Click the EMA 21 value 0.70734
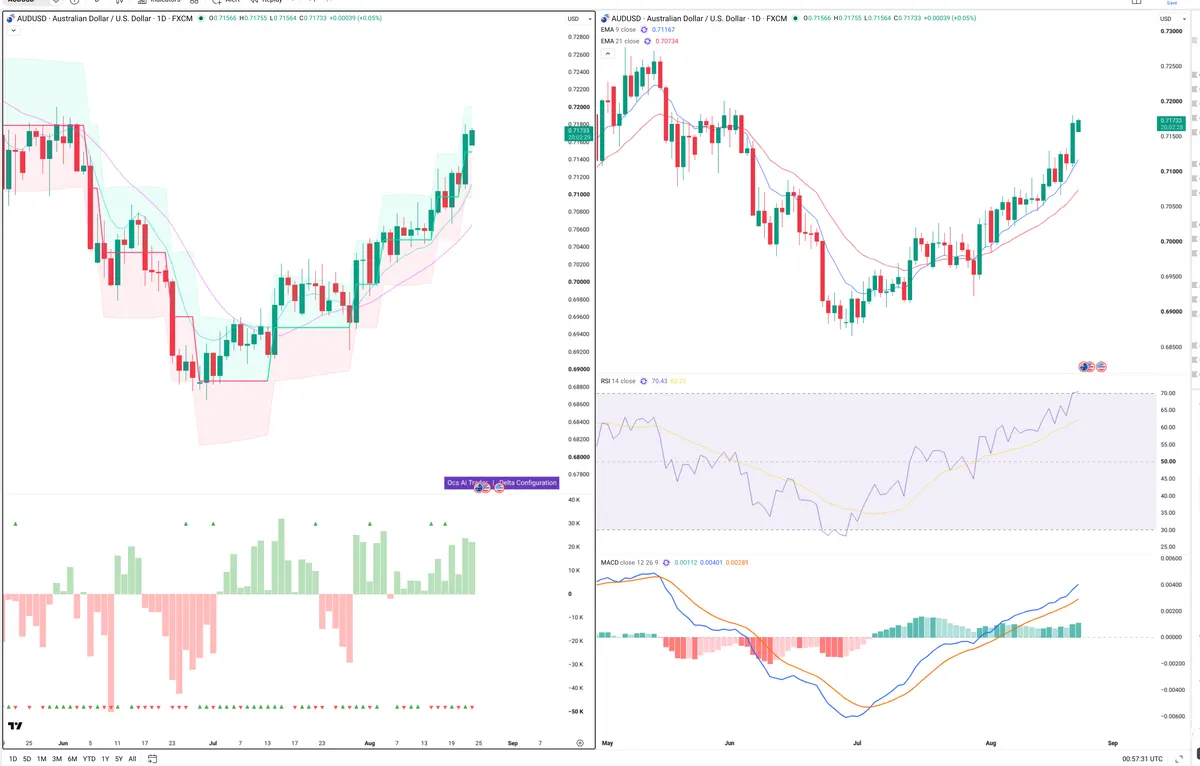The height and width of the screenshot is (766, 1200). tap(667, 41)
